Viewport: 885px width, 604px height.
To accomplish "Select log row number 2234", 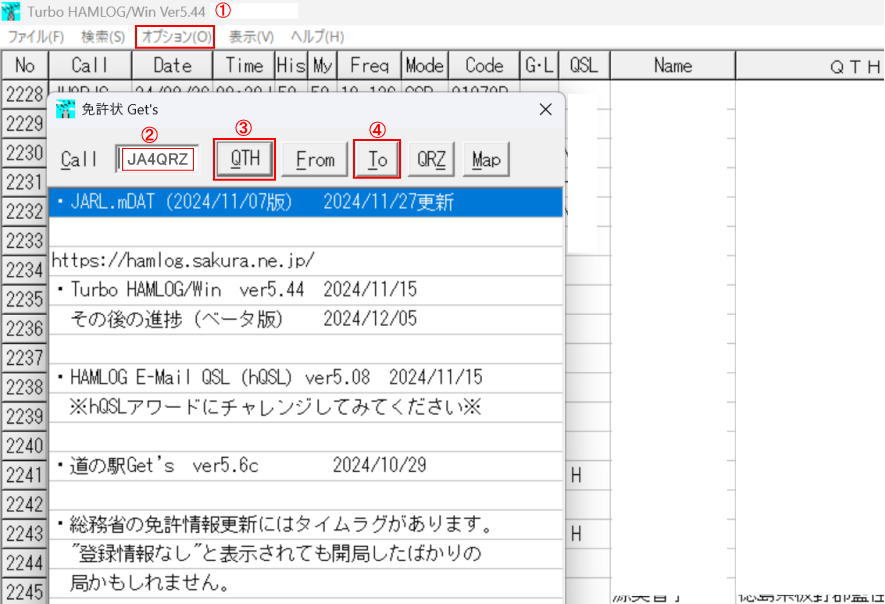I will pos(25,270).
